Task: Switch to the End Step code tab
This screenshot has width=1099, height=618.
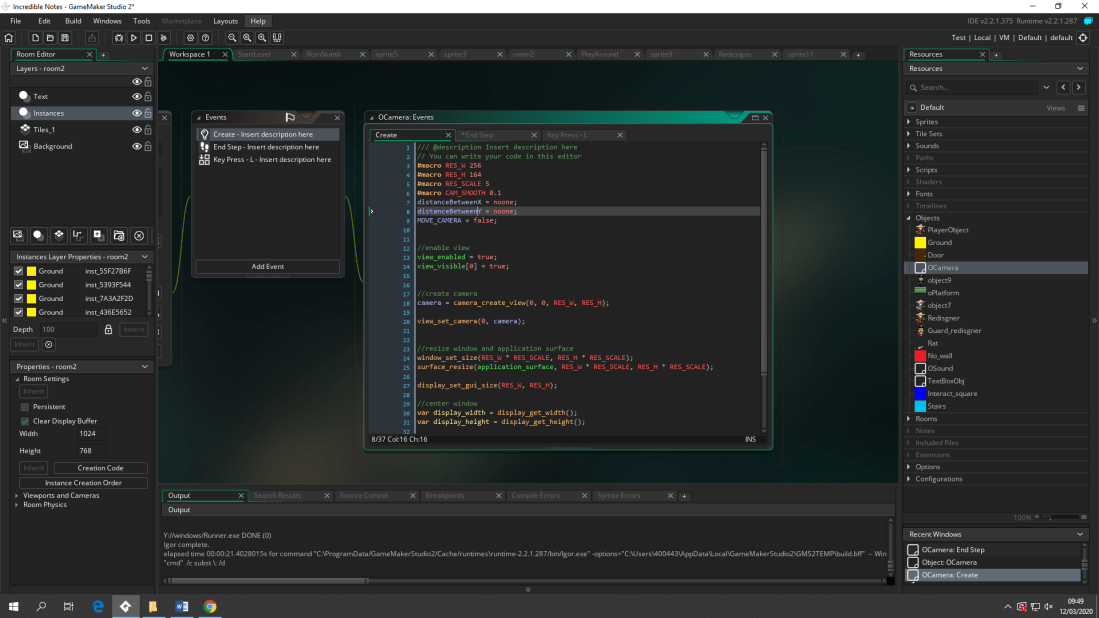Action: click(478, 135)
